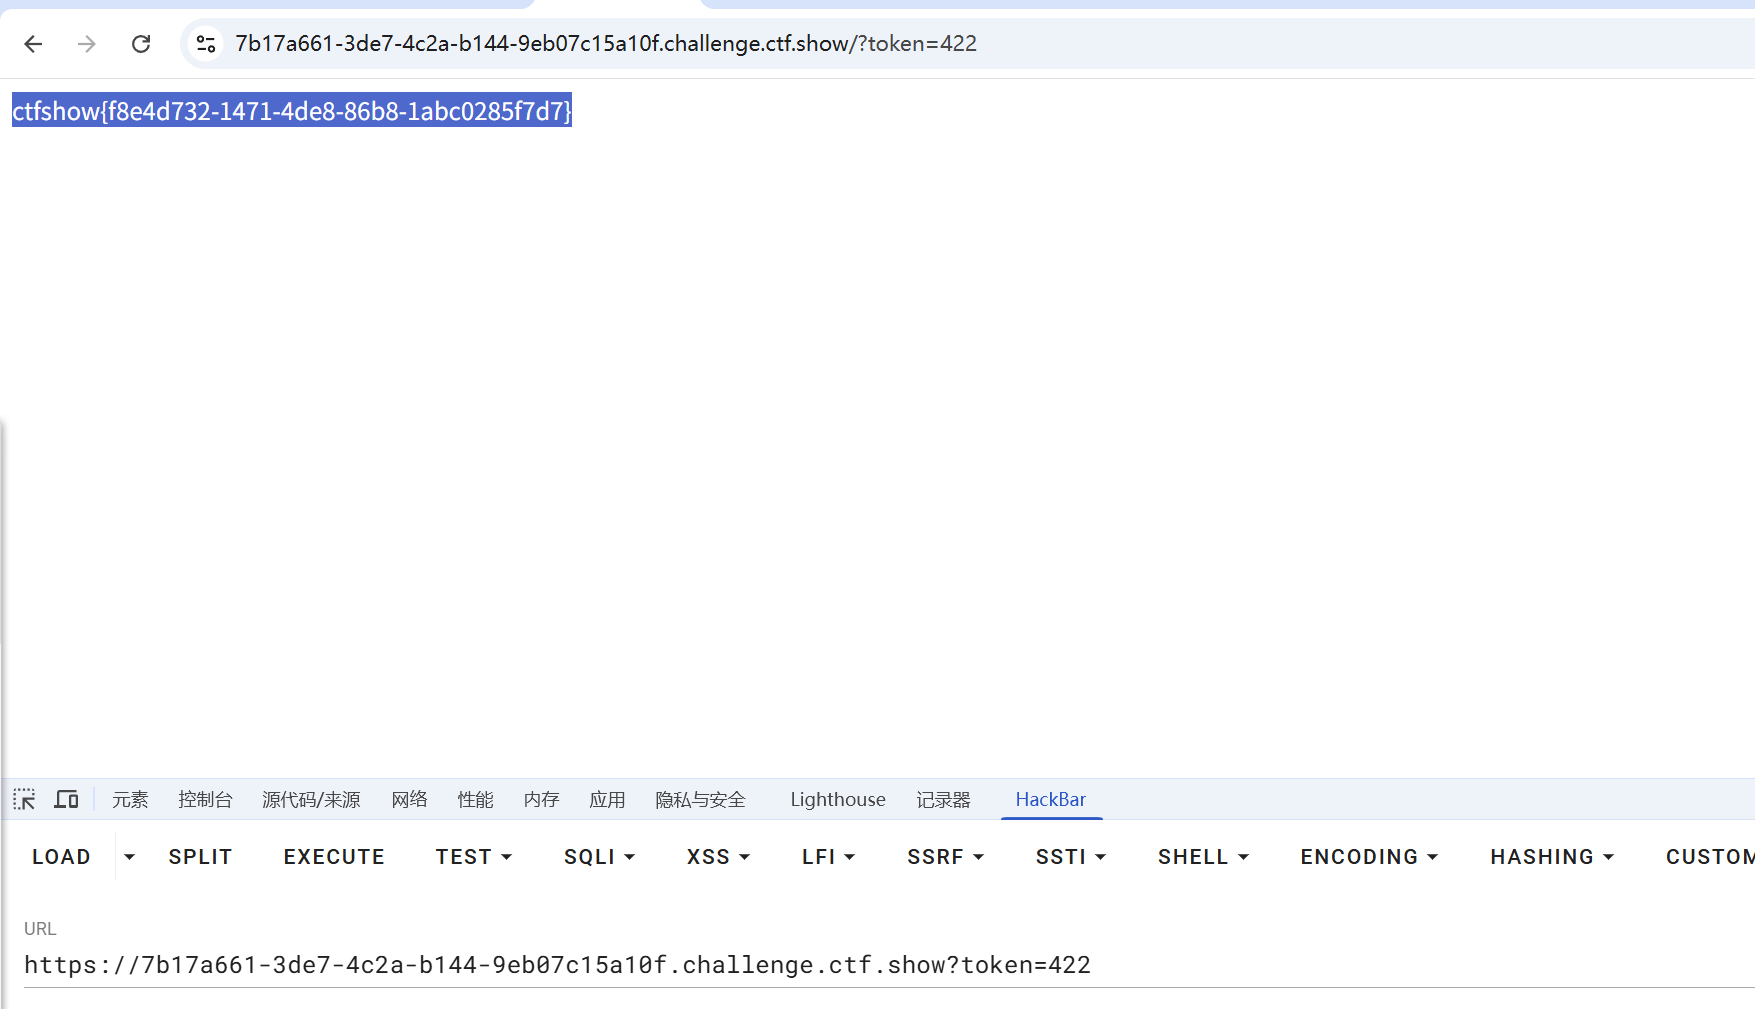The image size is (1755, 1009).
Task: Expand the SQLI payload menu
Action: tap(599, 857)
